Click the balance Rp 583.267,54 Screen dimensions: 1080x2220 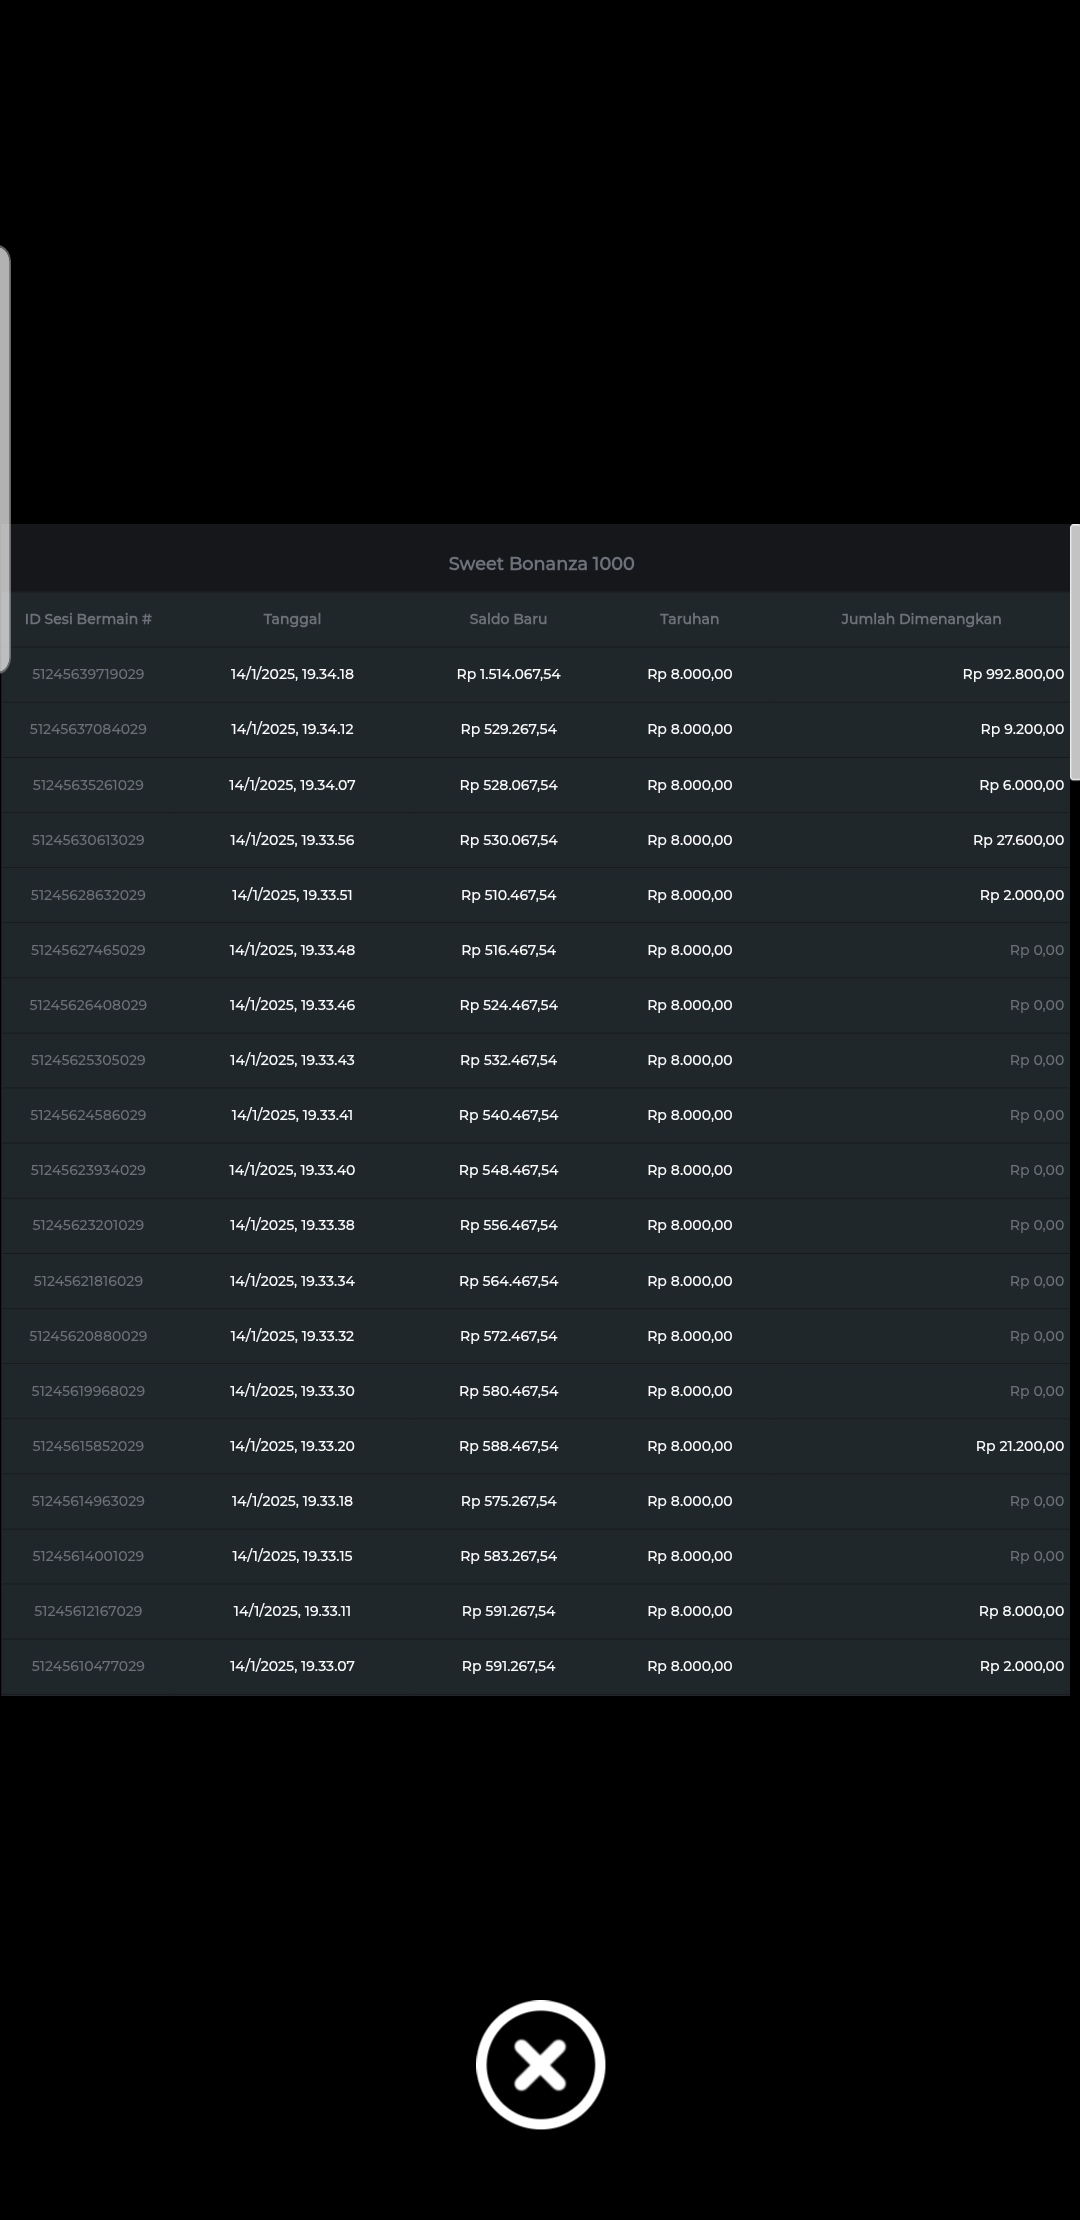point(508,1556)
